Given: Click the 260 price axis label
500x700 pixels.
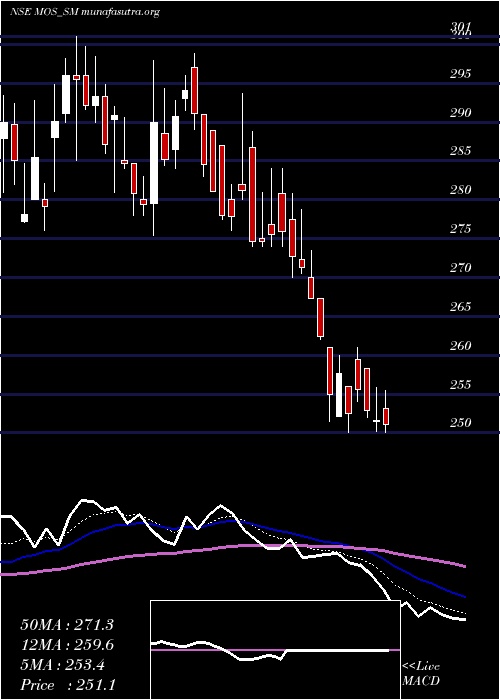Looking at the screenshot, I should pyautogui.click(x=461, y=346).
